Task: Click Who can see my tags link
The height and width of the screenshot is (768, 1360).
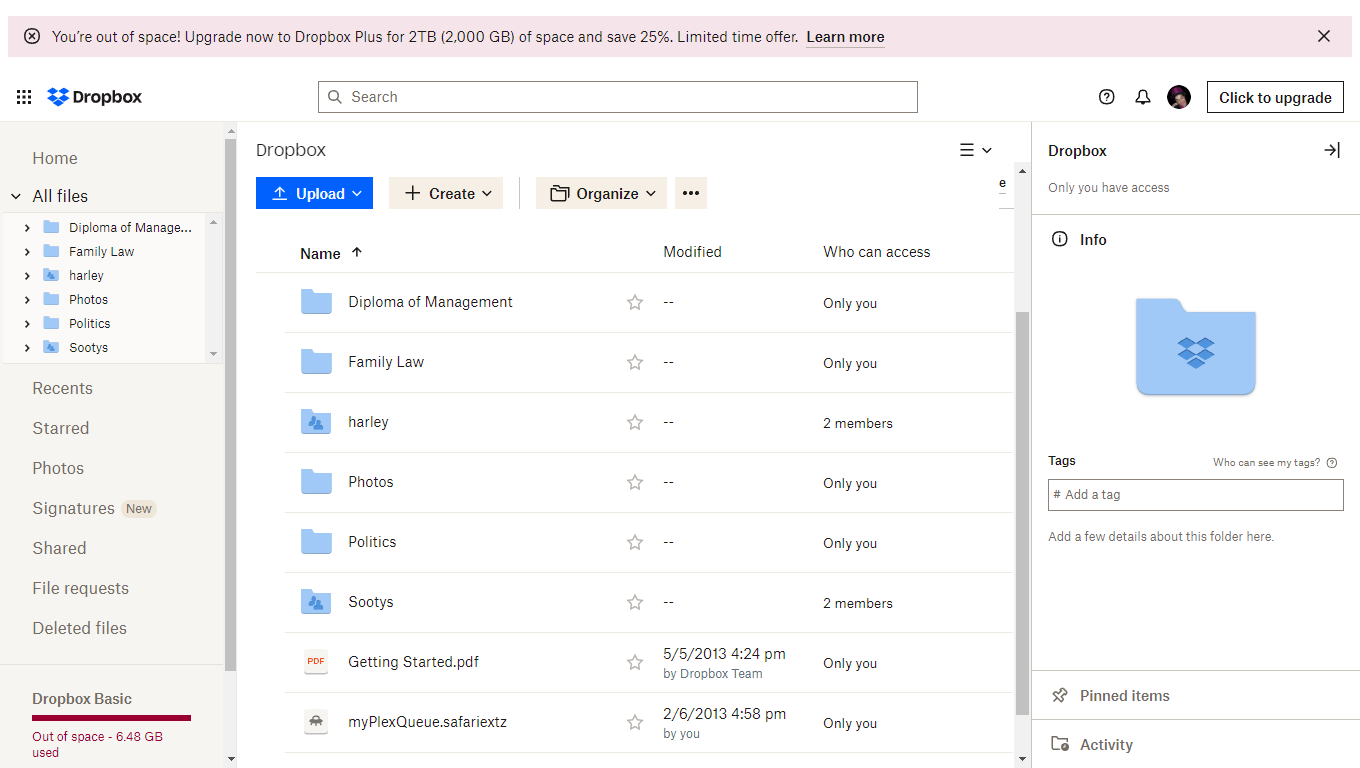Action: pos(1266,463)
